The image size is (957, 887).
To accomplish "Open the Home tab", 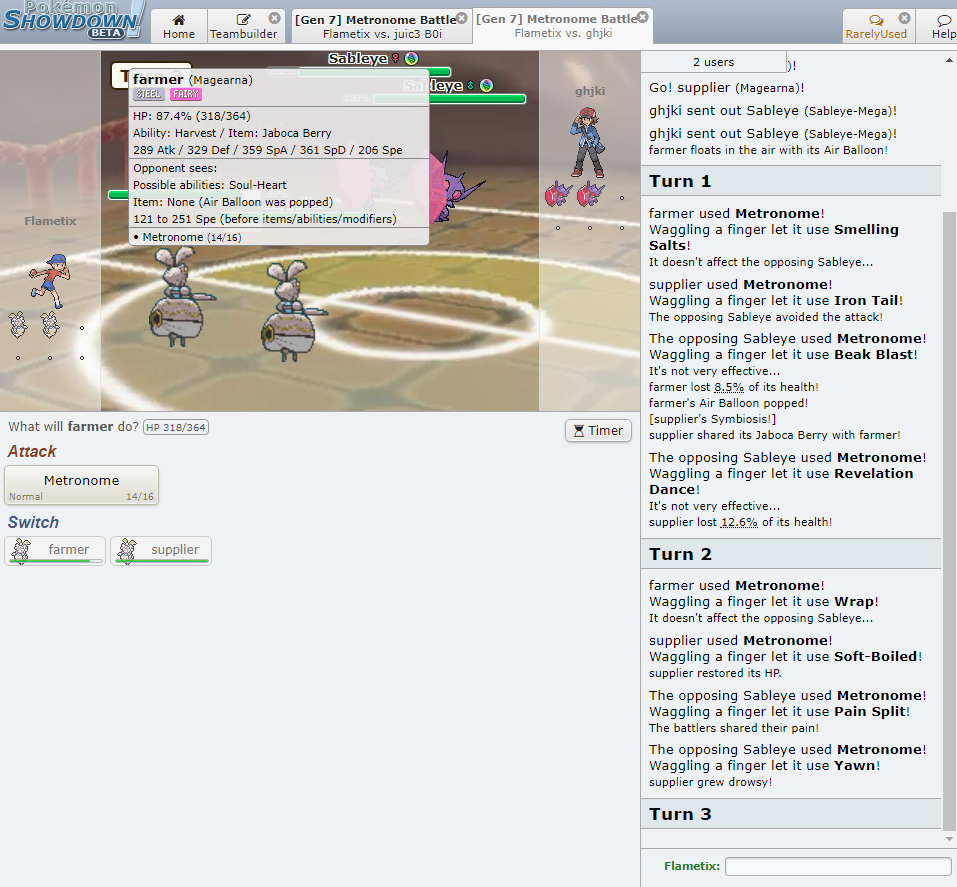I will 179,26.
